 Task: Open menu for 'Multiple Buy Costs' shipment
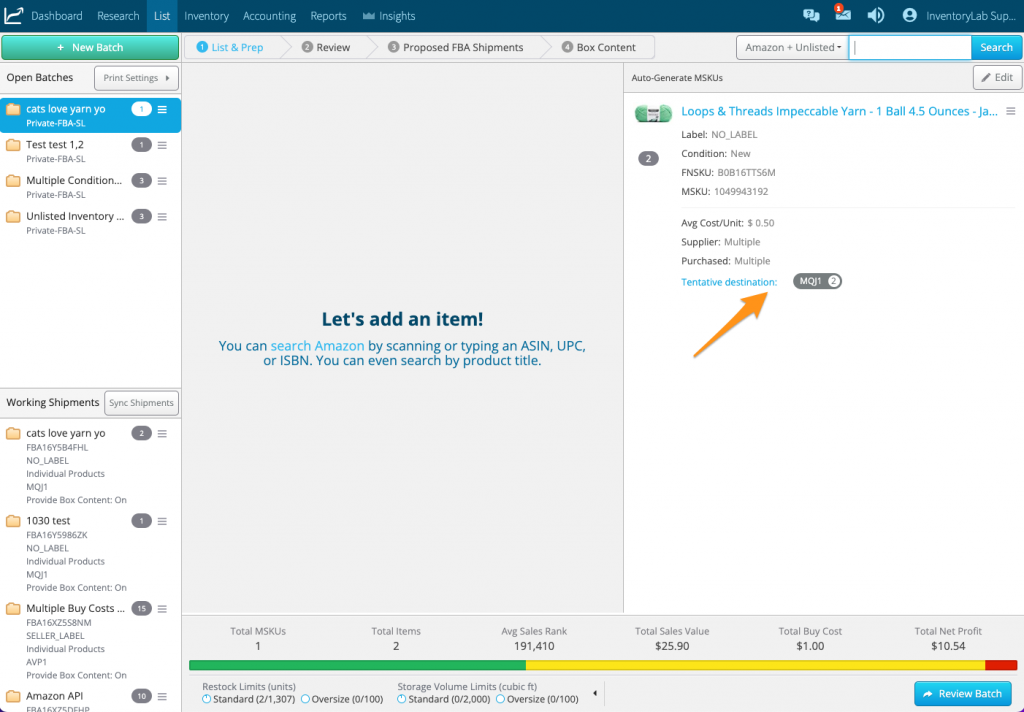pos(162,609)
